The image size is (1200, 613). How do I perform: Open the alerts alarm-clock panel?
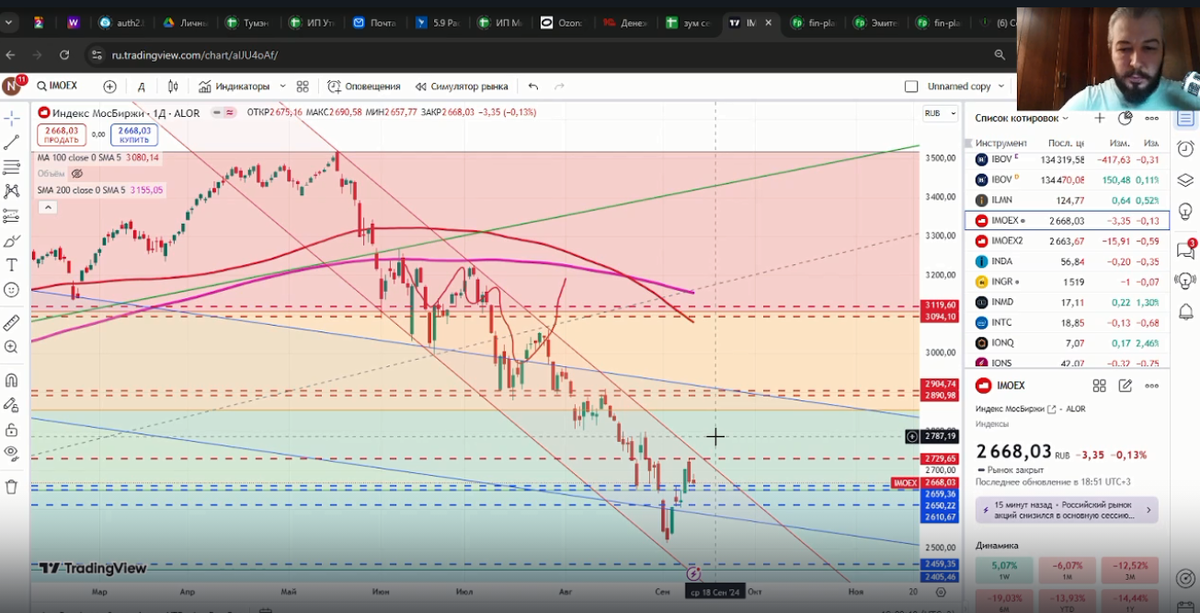1185,149
